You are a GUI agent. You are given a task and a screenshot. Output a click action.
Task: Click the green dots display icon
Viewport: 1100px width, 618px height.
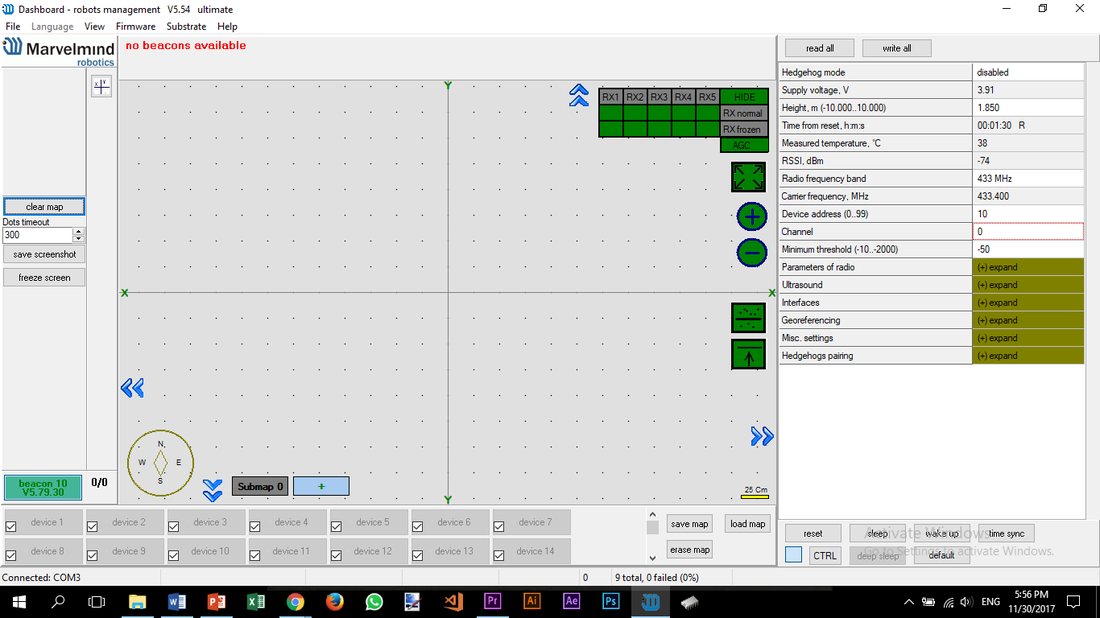point(749,318)
